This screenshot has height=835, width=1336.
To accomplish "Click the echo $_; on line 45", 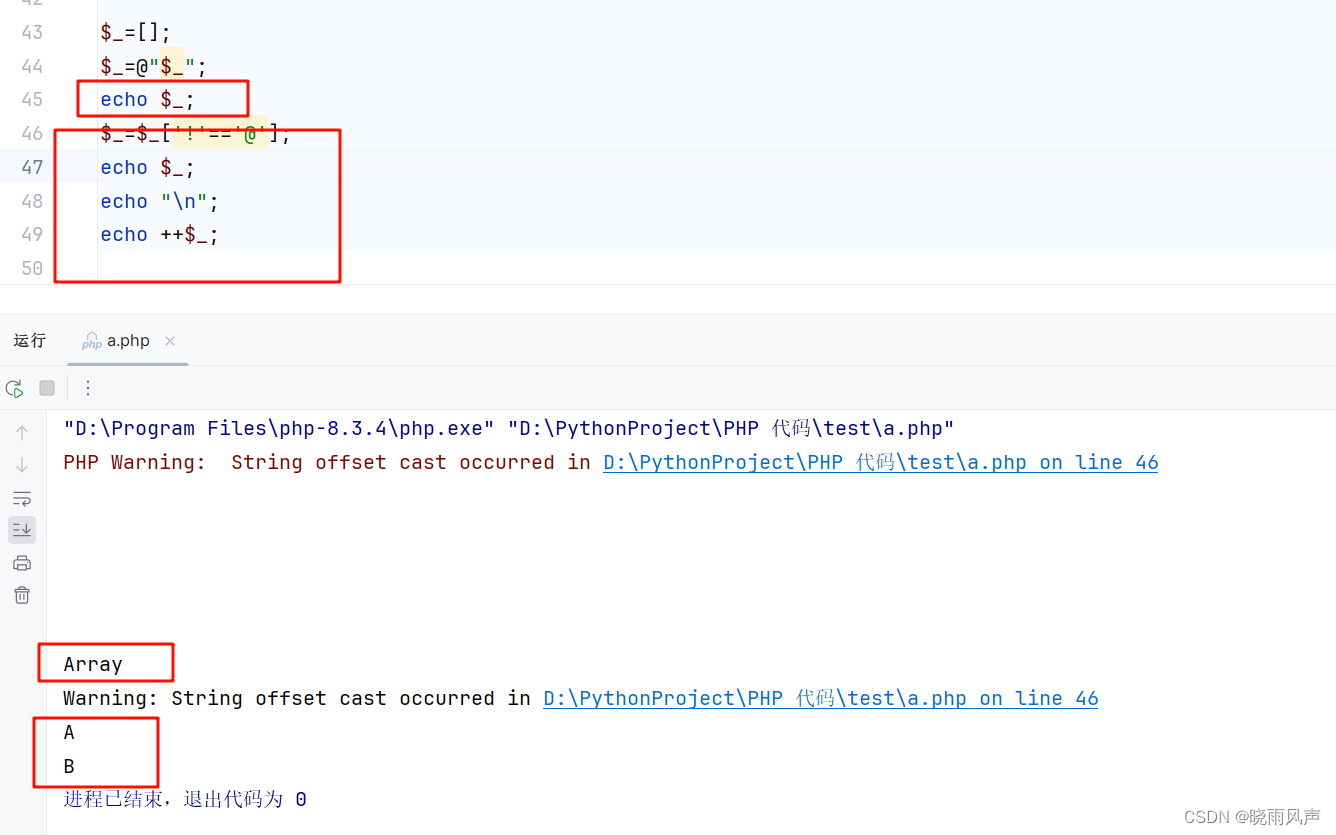I will click(x=148, y=99).
